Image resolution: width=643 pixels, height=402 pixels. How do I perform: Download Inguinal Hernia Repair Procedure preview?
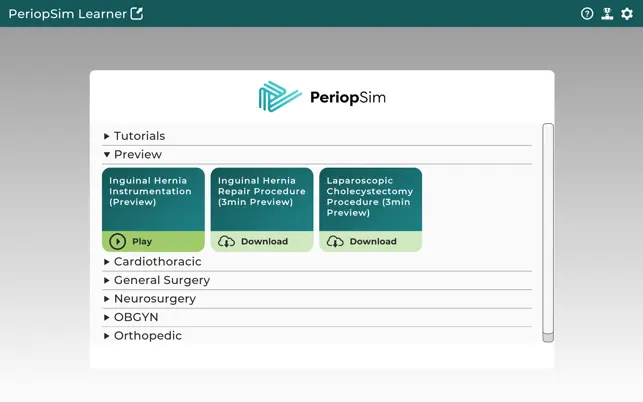pos(262,241)
